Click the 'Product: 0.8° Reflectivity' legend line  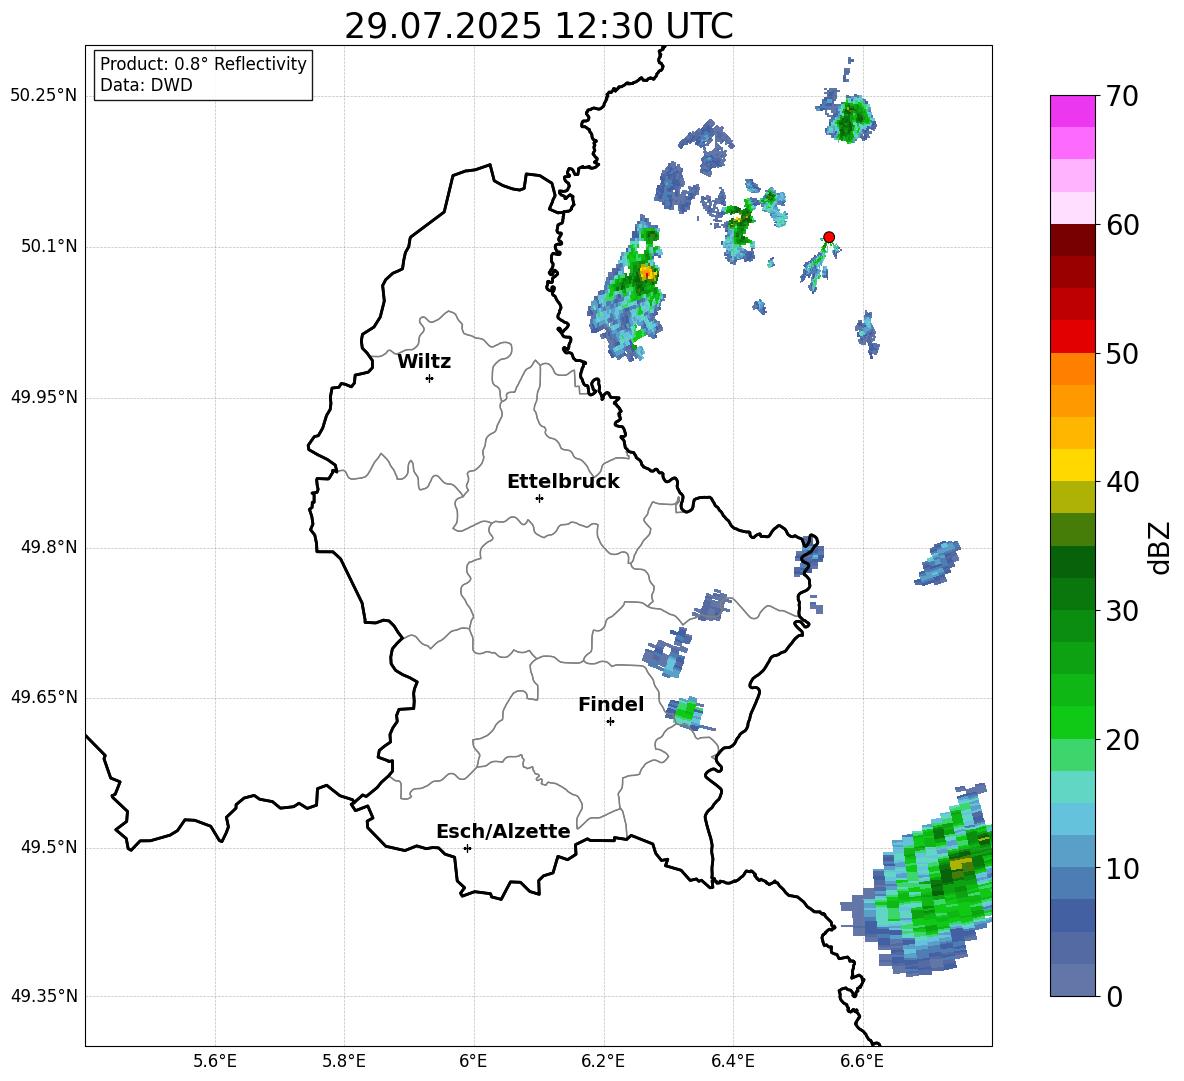(203, 63)
